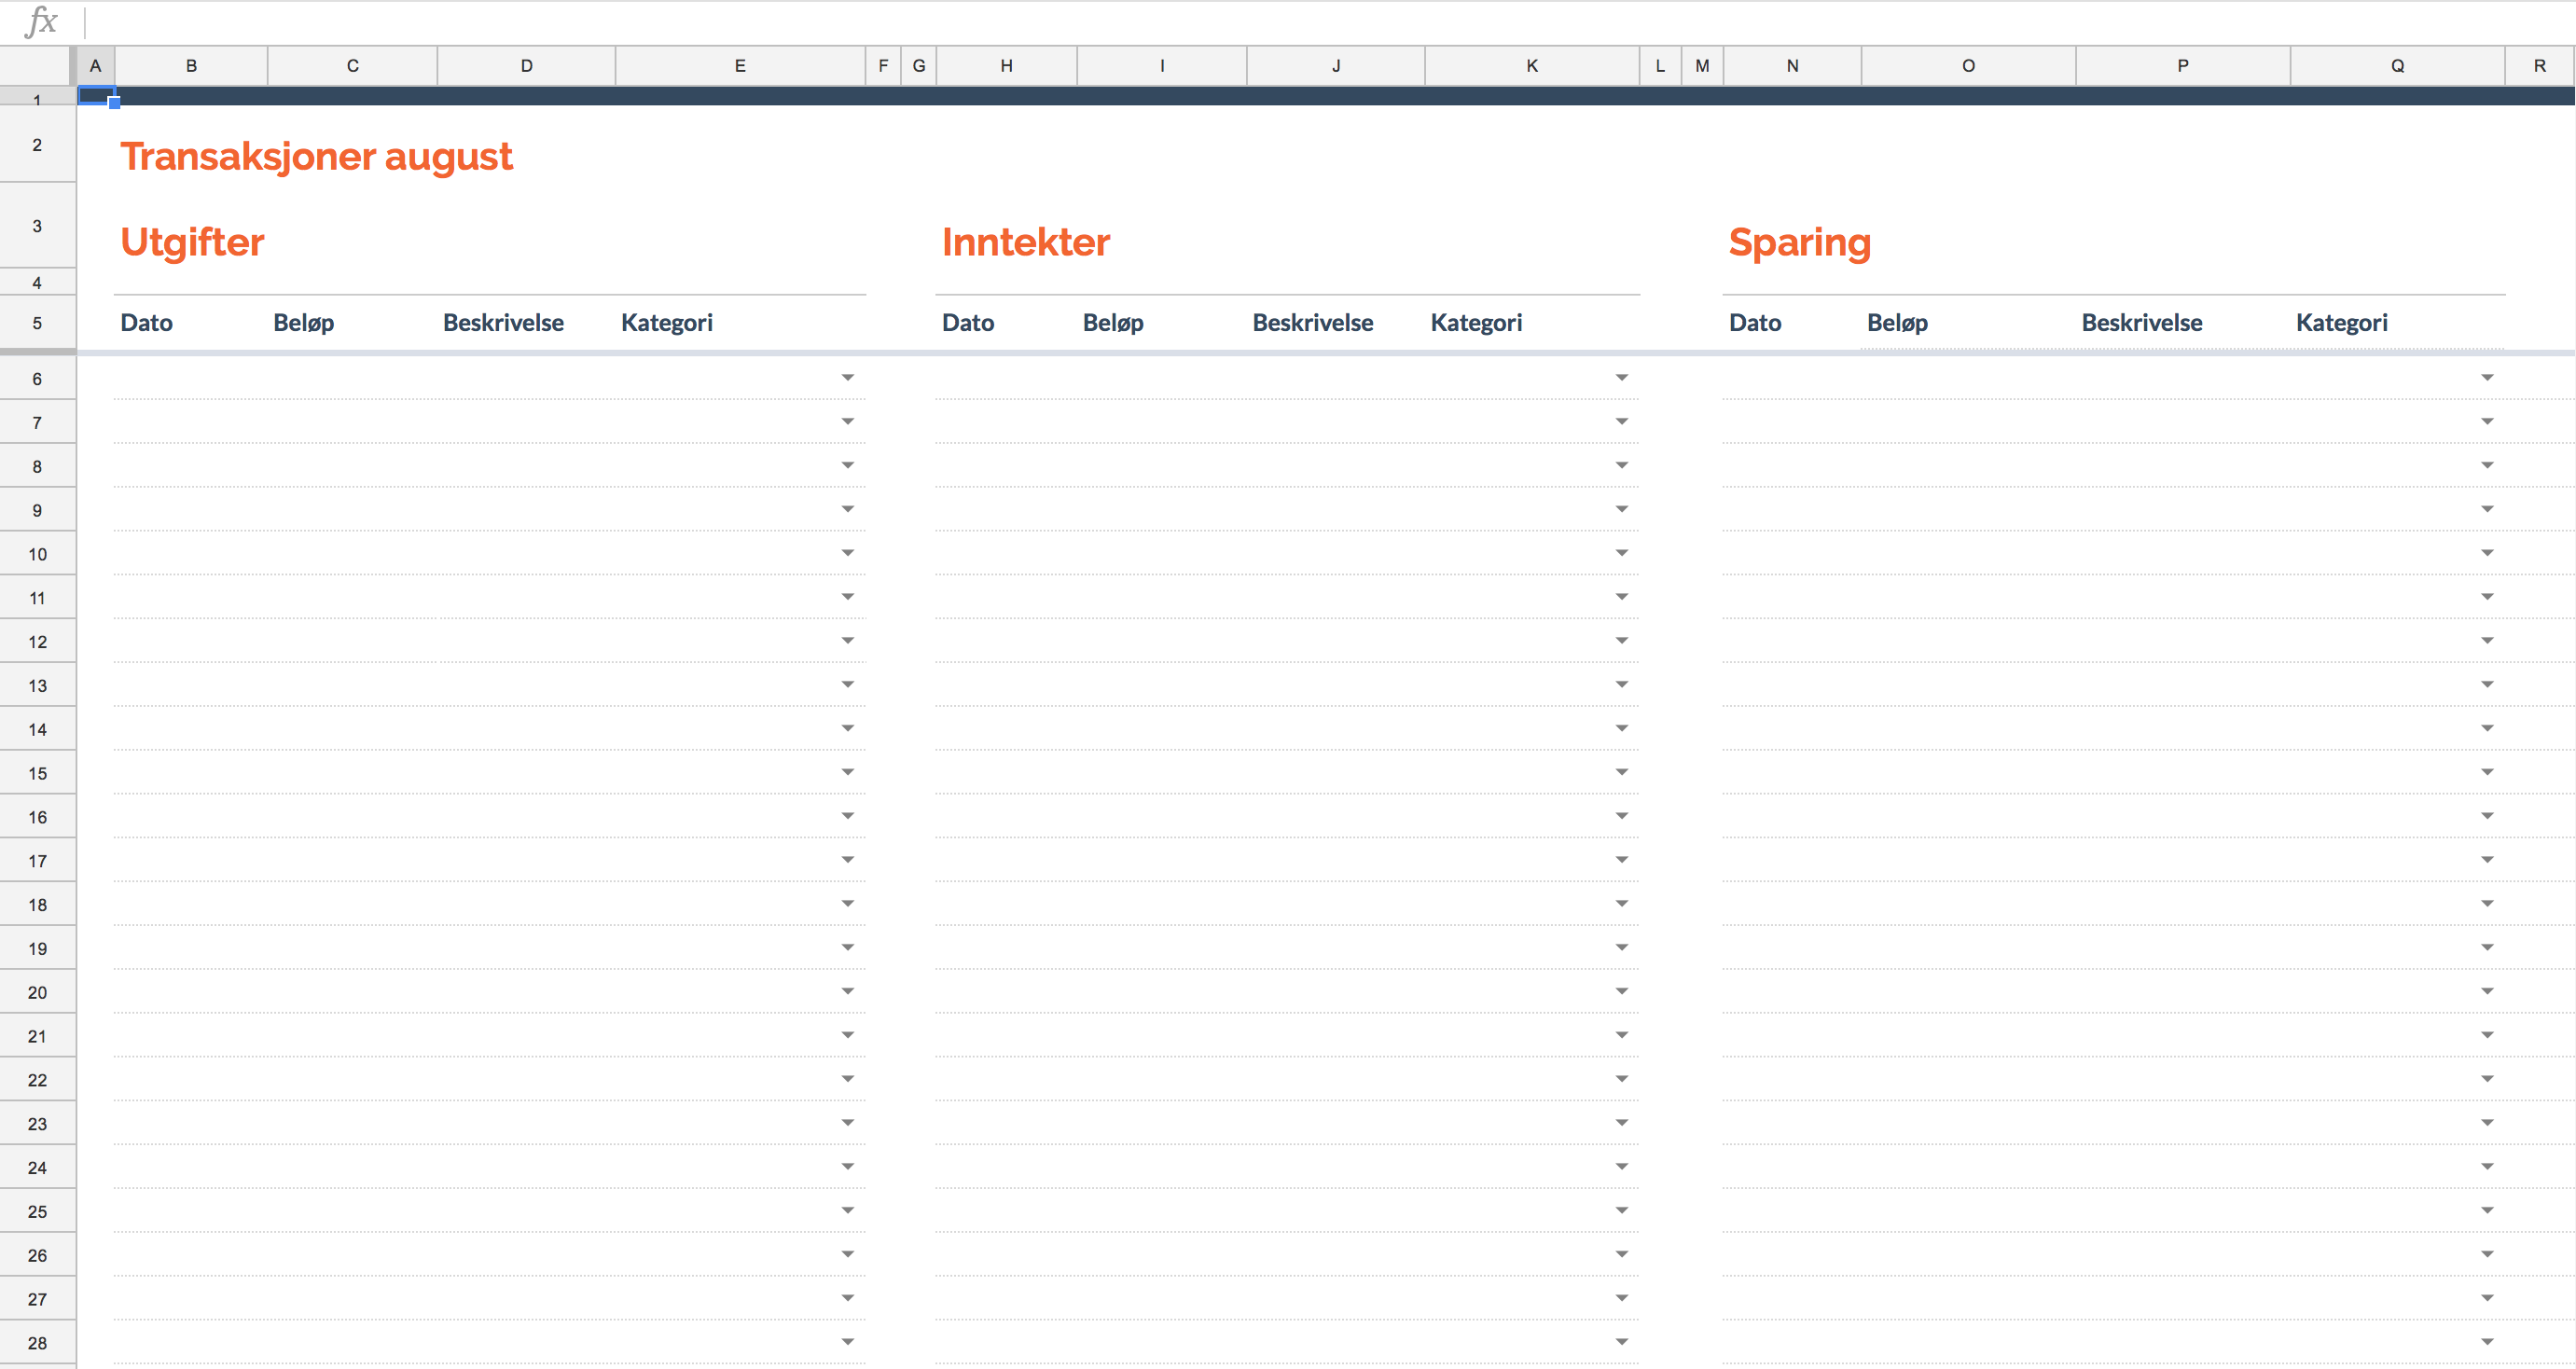Expand Sparing Kategori dropdown in row 28
2576x1369 pixels.
(x=2486, y=1342)
